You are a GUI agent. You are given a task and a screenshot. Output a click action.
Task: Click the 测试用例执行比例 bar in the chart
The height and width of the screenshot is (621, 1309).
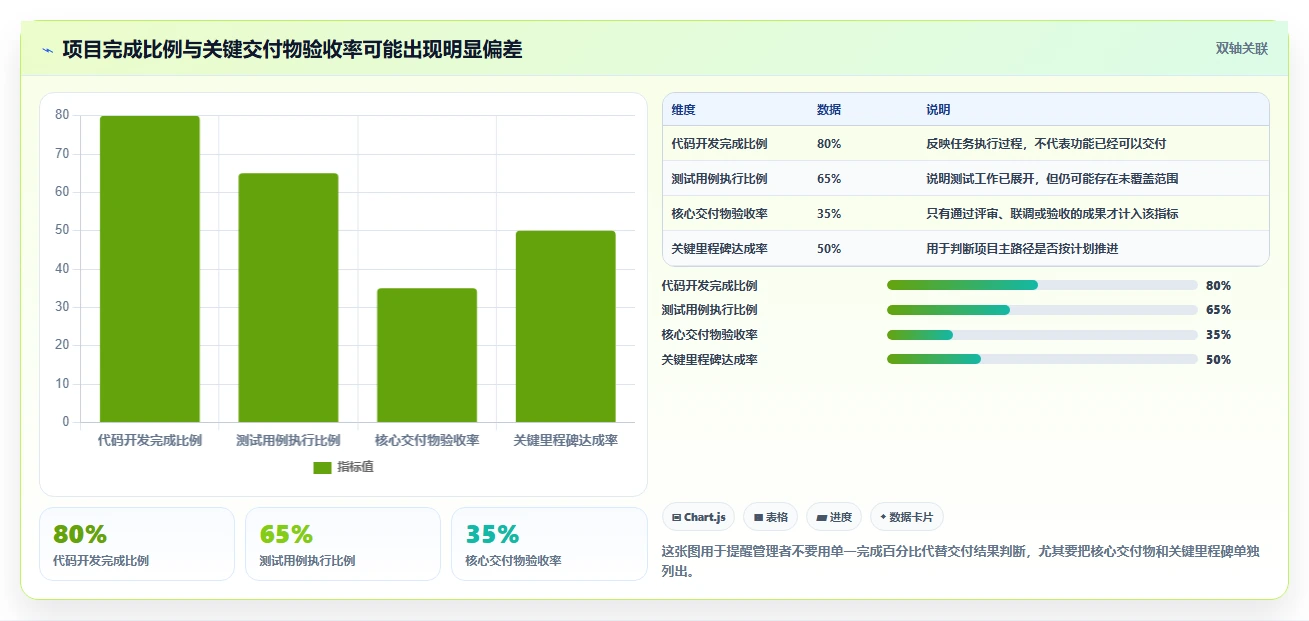[x=288, y=298]
